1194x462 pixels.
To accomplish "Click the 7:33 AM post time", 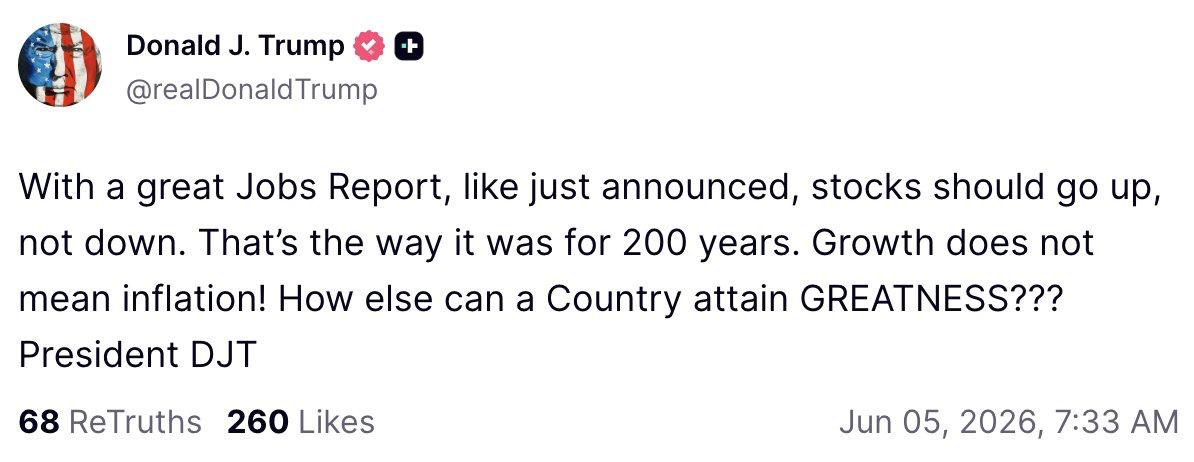I will click(x=1114, y=422).
